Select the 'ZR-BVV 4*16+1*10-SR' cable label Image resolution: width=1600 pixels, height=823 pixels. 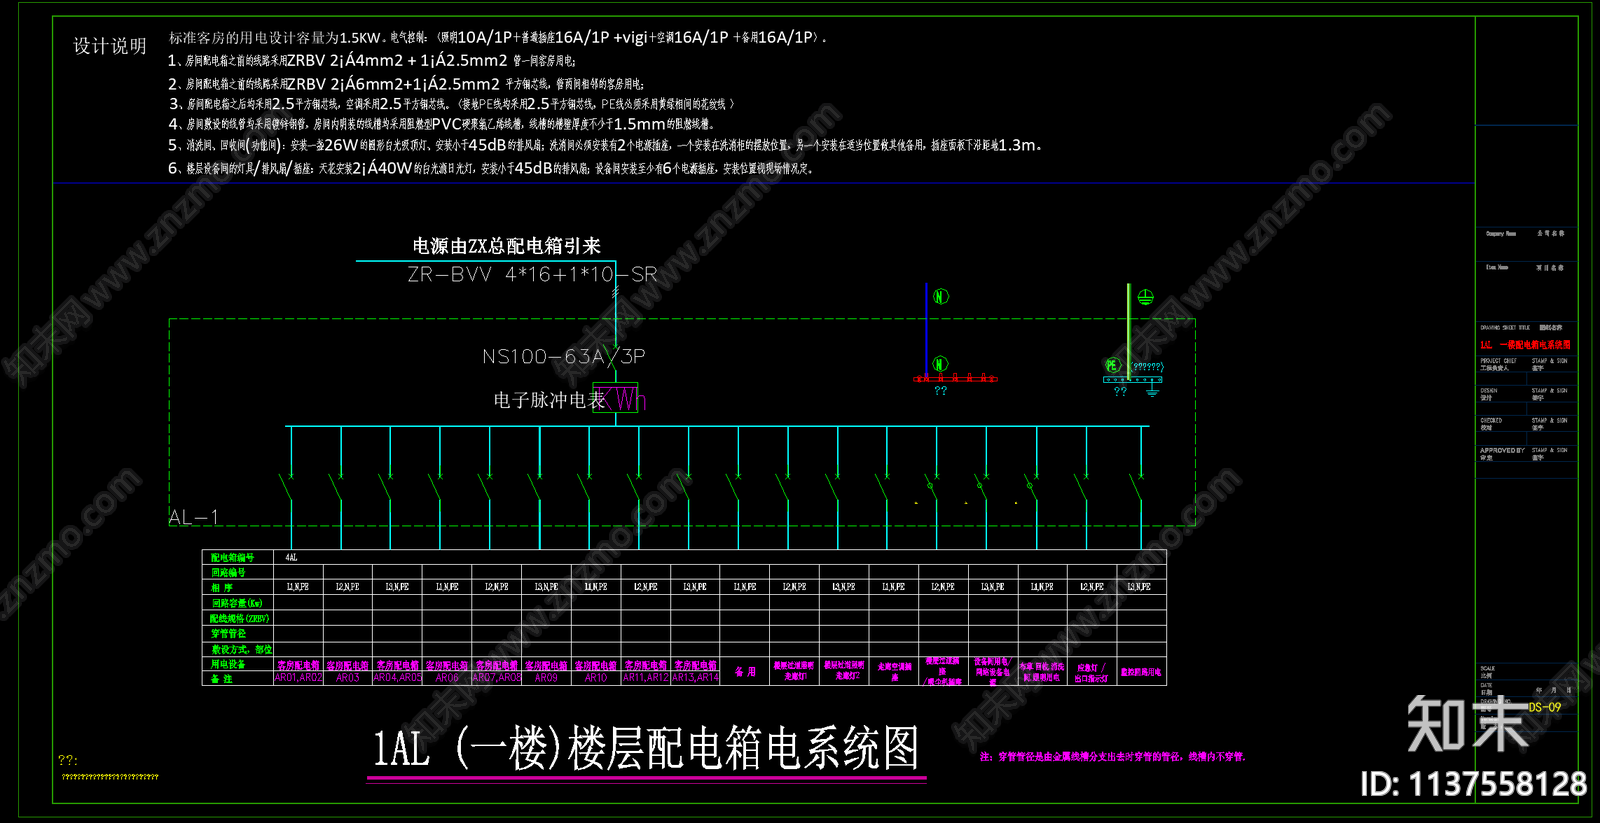pyautogui.click(x=532, y=274)
